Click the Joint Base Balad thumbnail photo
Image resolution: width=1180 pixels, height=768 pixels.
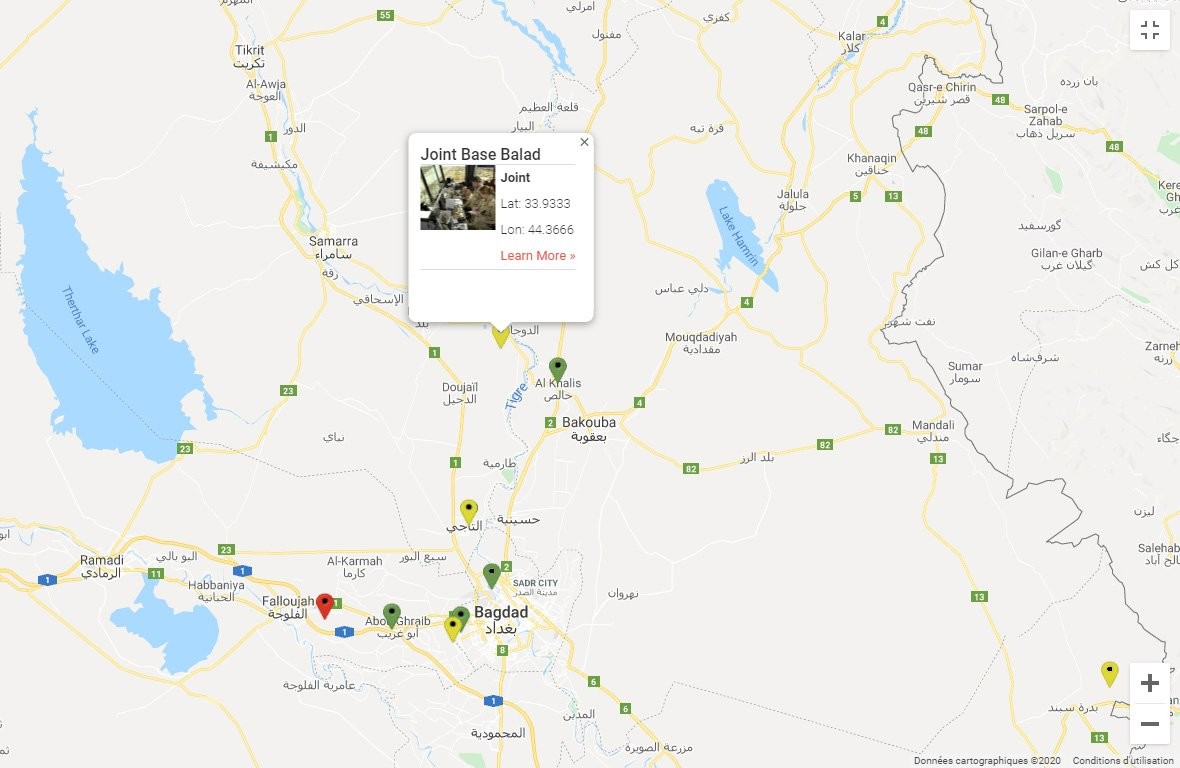458,198
